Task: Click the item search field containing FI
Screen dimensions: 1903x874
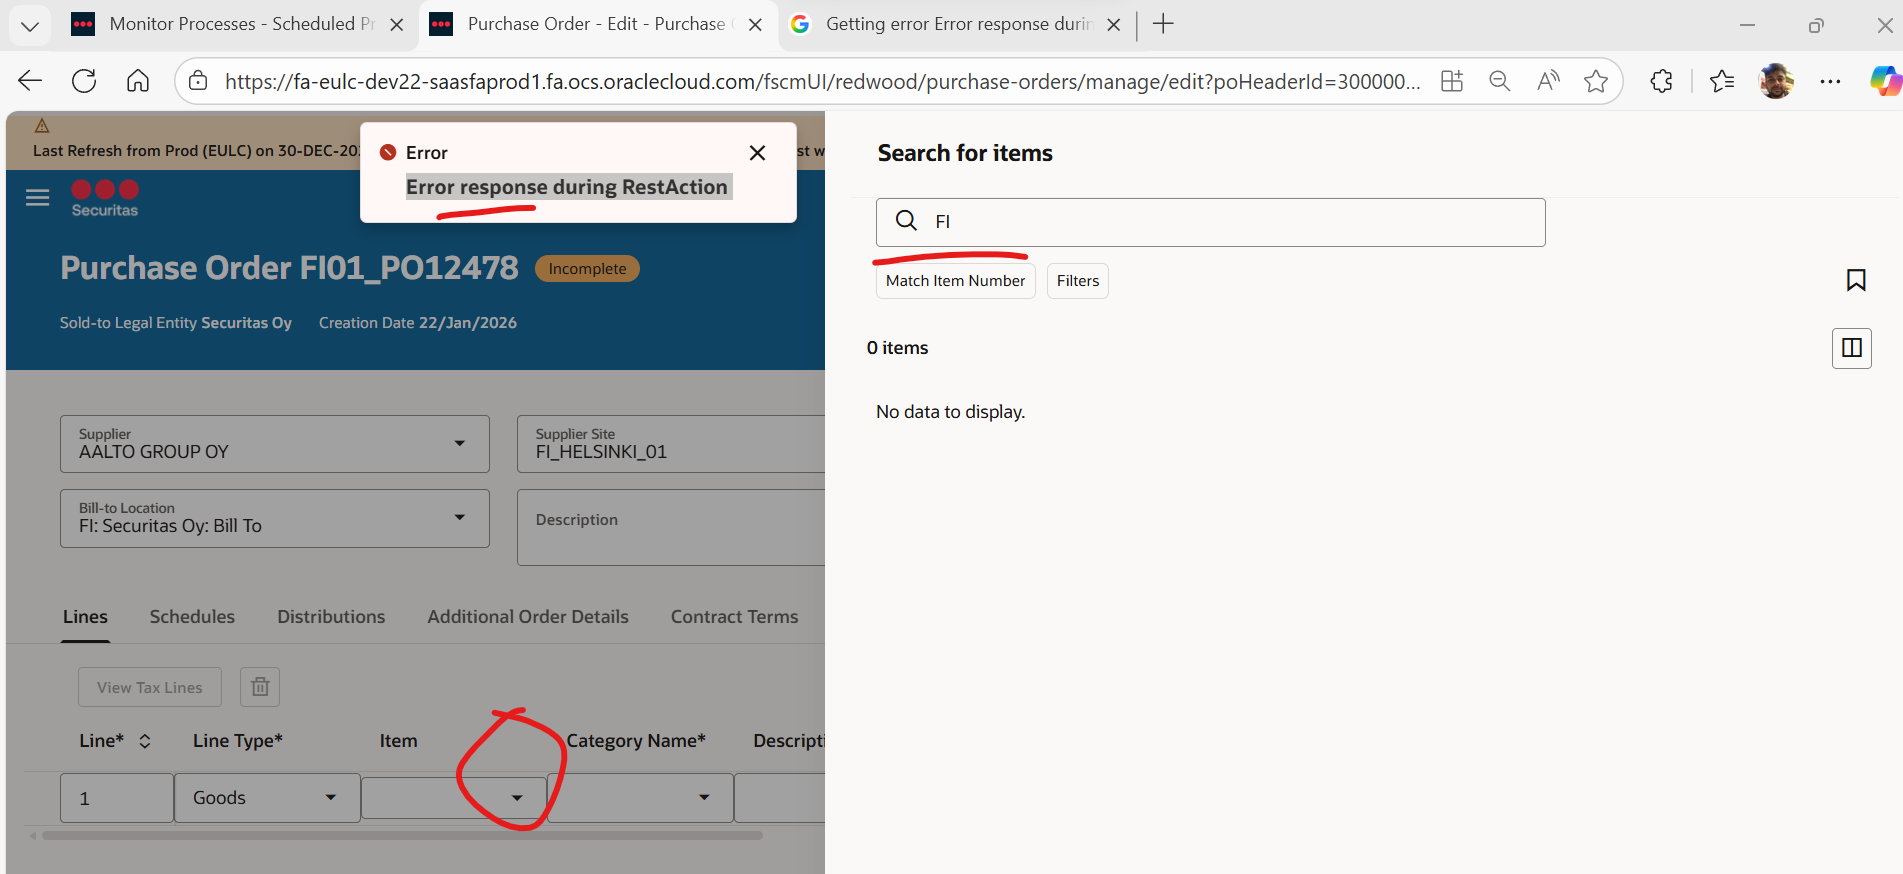Action: click(x=1210, y=222)
